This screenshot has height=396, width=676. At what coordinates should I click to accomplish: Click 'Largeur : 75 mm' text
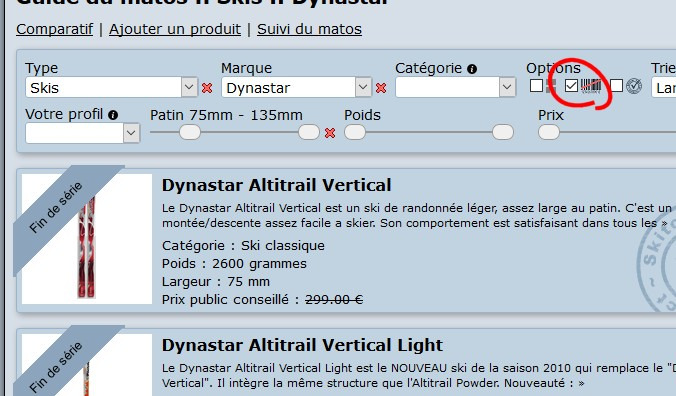pyautogui.click(x=216, y=282)
